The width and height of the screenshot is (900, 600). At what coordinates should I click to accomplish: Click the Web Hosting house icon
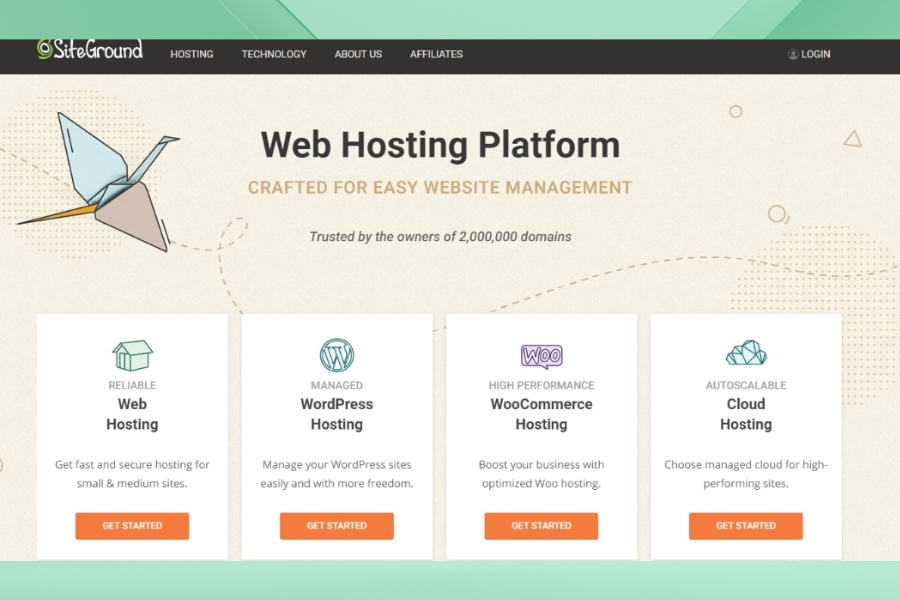pyautogui.click(x=132, y=355)
